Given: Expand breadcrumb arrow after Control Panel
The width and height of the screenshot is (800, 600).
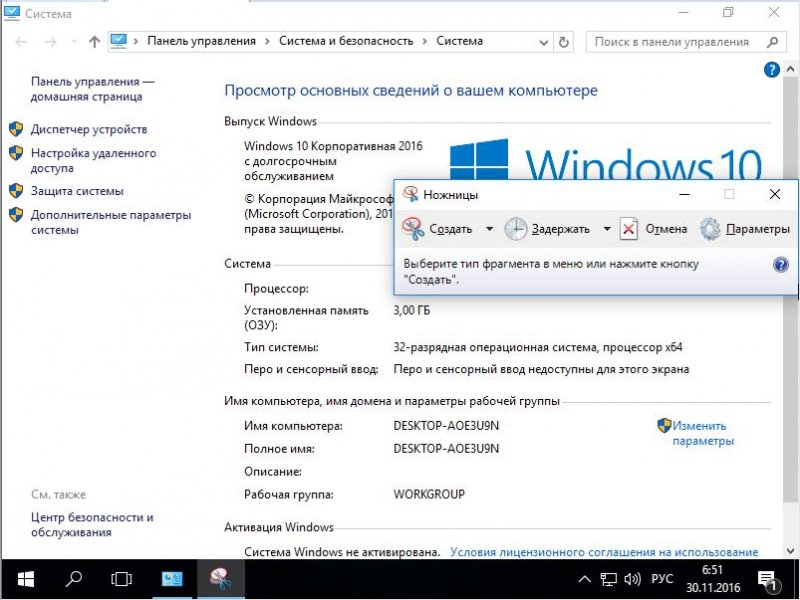Looking at the screenshot, I should point(267,41).
